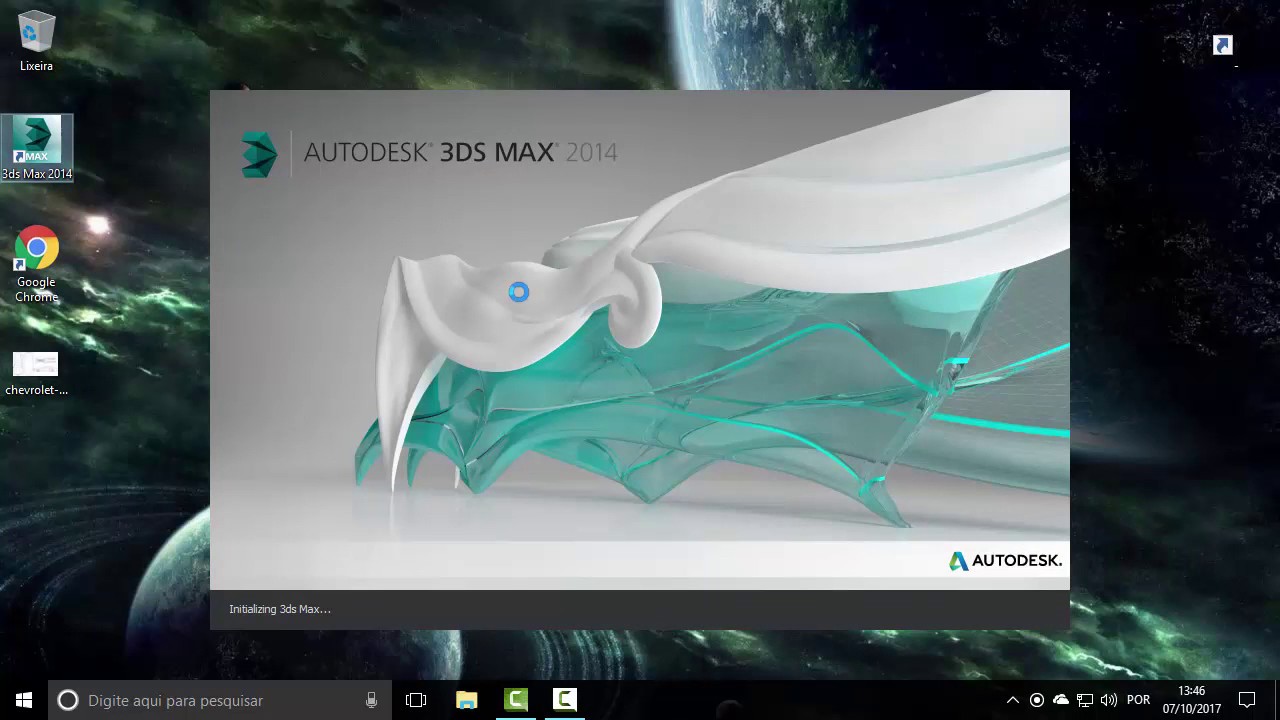This screenshot has height=720, width=1280.
Task: Click the 3ds Max cube logo on the splash screen
Action: pyautogui.click(x=259, y=154)
